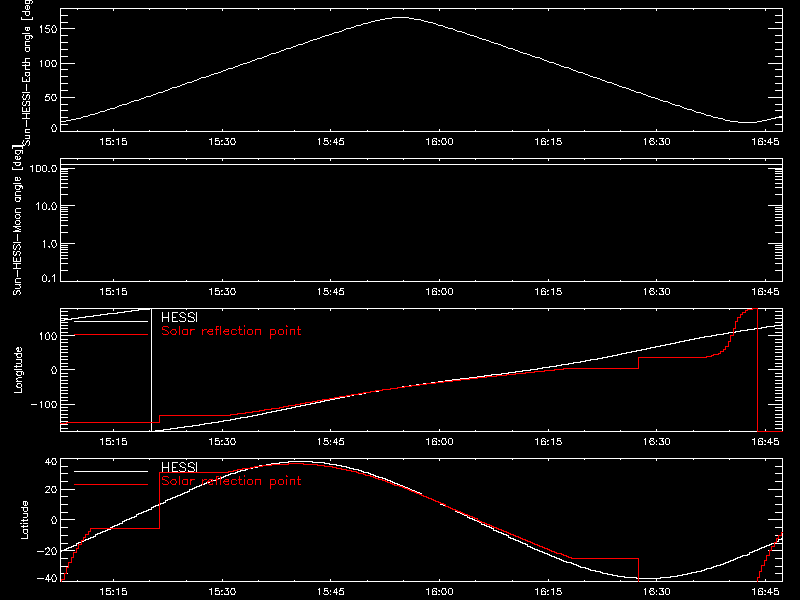Click white HESSI legend line sample in Latitude plot
This screenshot has height=600, width=800.
pyautogui.click(x=111, y=471)
